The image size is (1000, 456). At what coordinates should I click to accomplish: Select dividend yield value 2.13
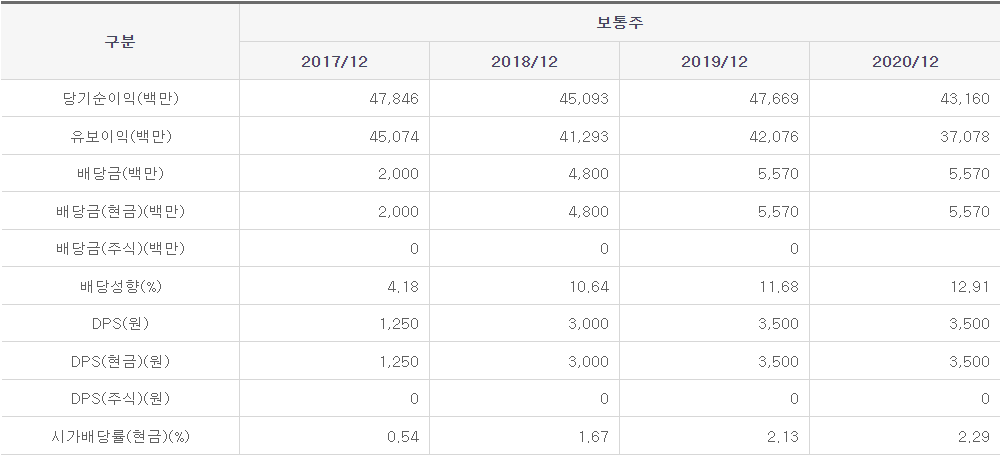[783, 437]
